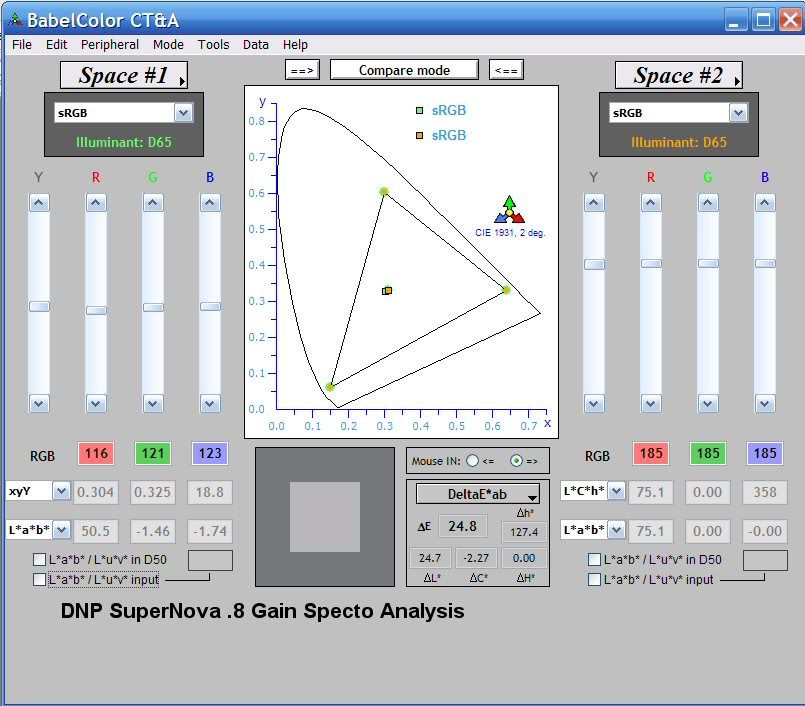The image size is (805, 706).
Task: Click Space #1 blue value field 123
Action: pyautogui.click(x=210, y=453)
